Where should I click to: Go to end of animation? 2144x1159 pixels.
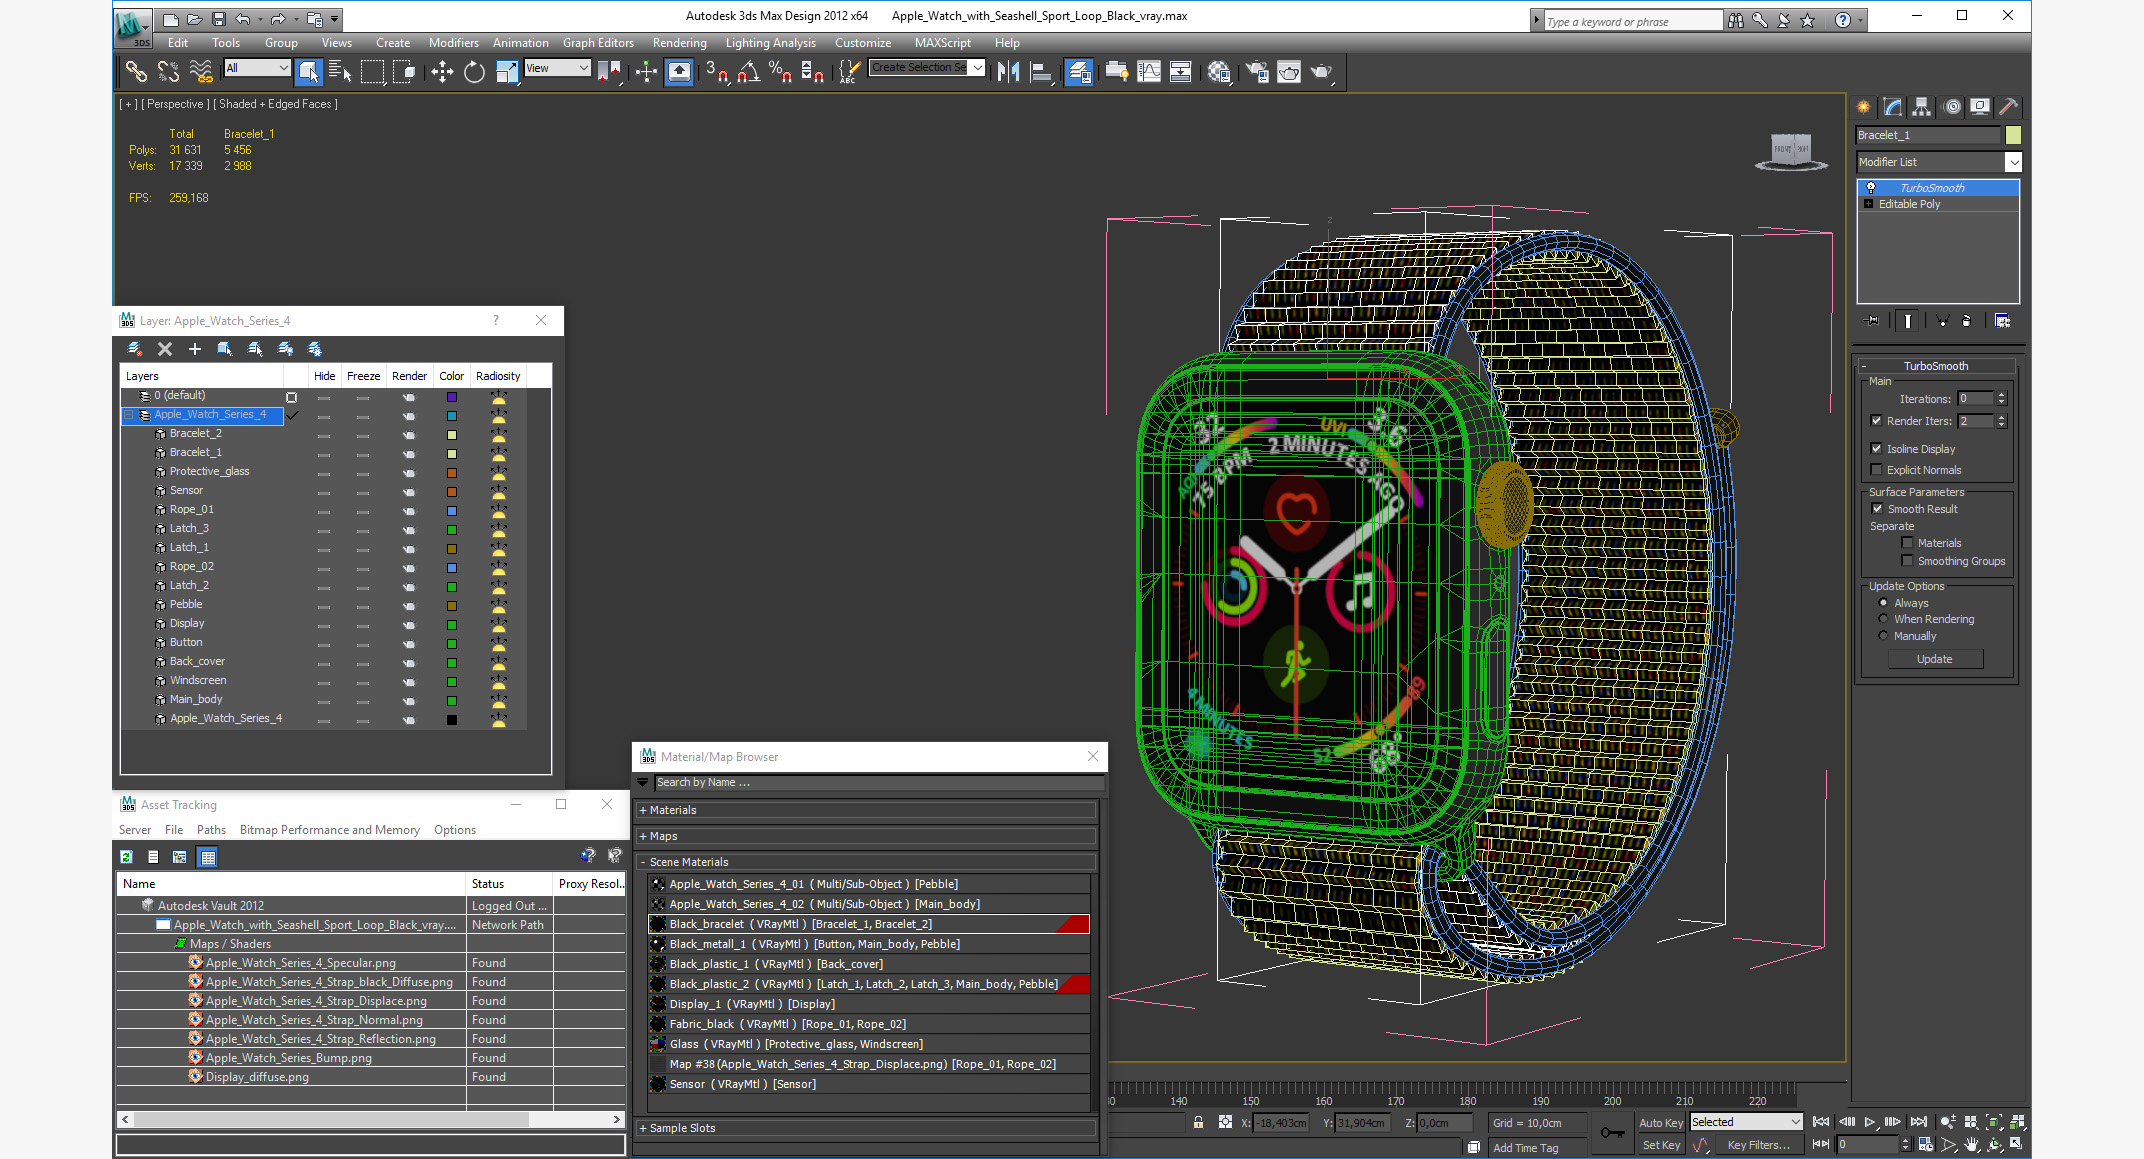coord(1919,1122)
